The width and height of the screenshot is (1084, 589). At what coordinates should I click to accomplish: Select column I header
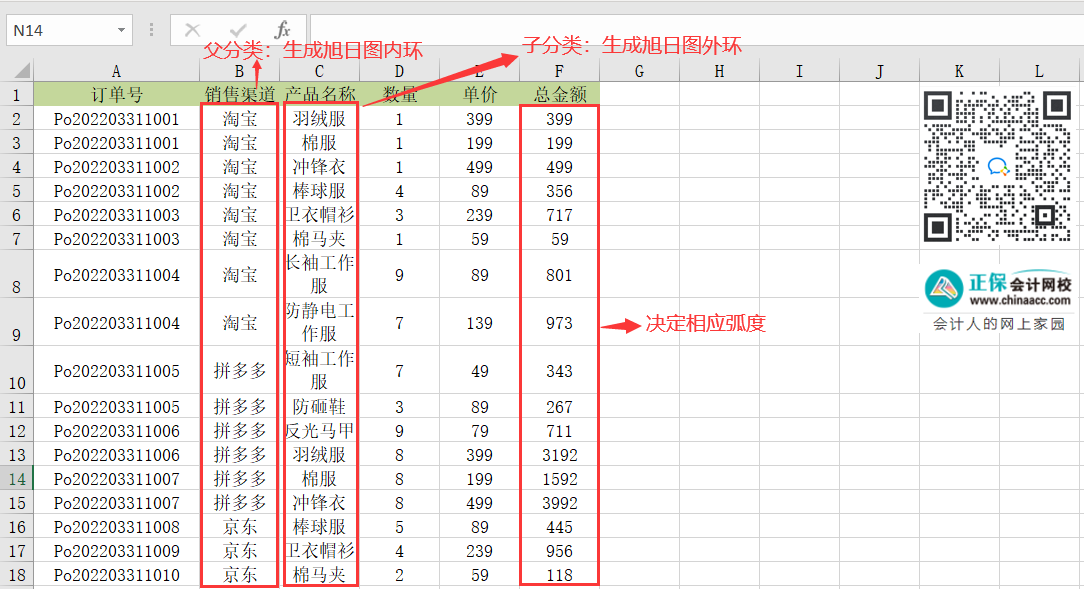799,71
